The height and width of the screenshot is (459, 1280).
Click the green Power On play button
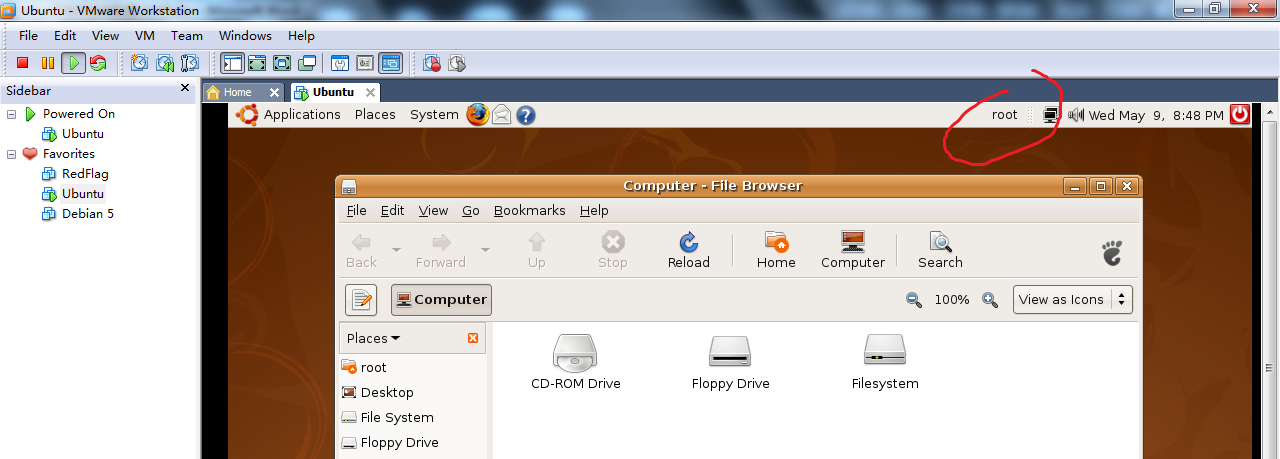tap(73, 63)
